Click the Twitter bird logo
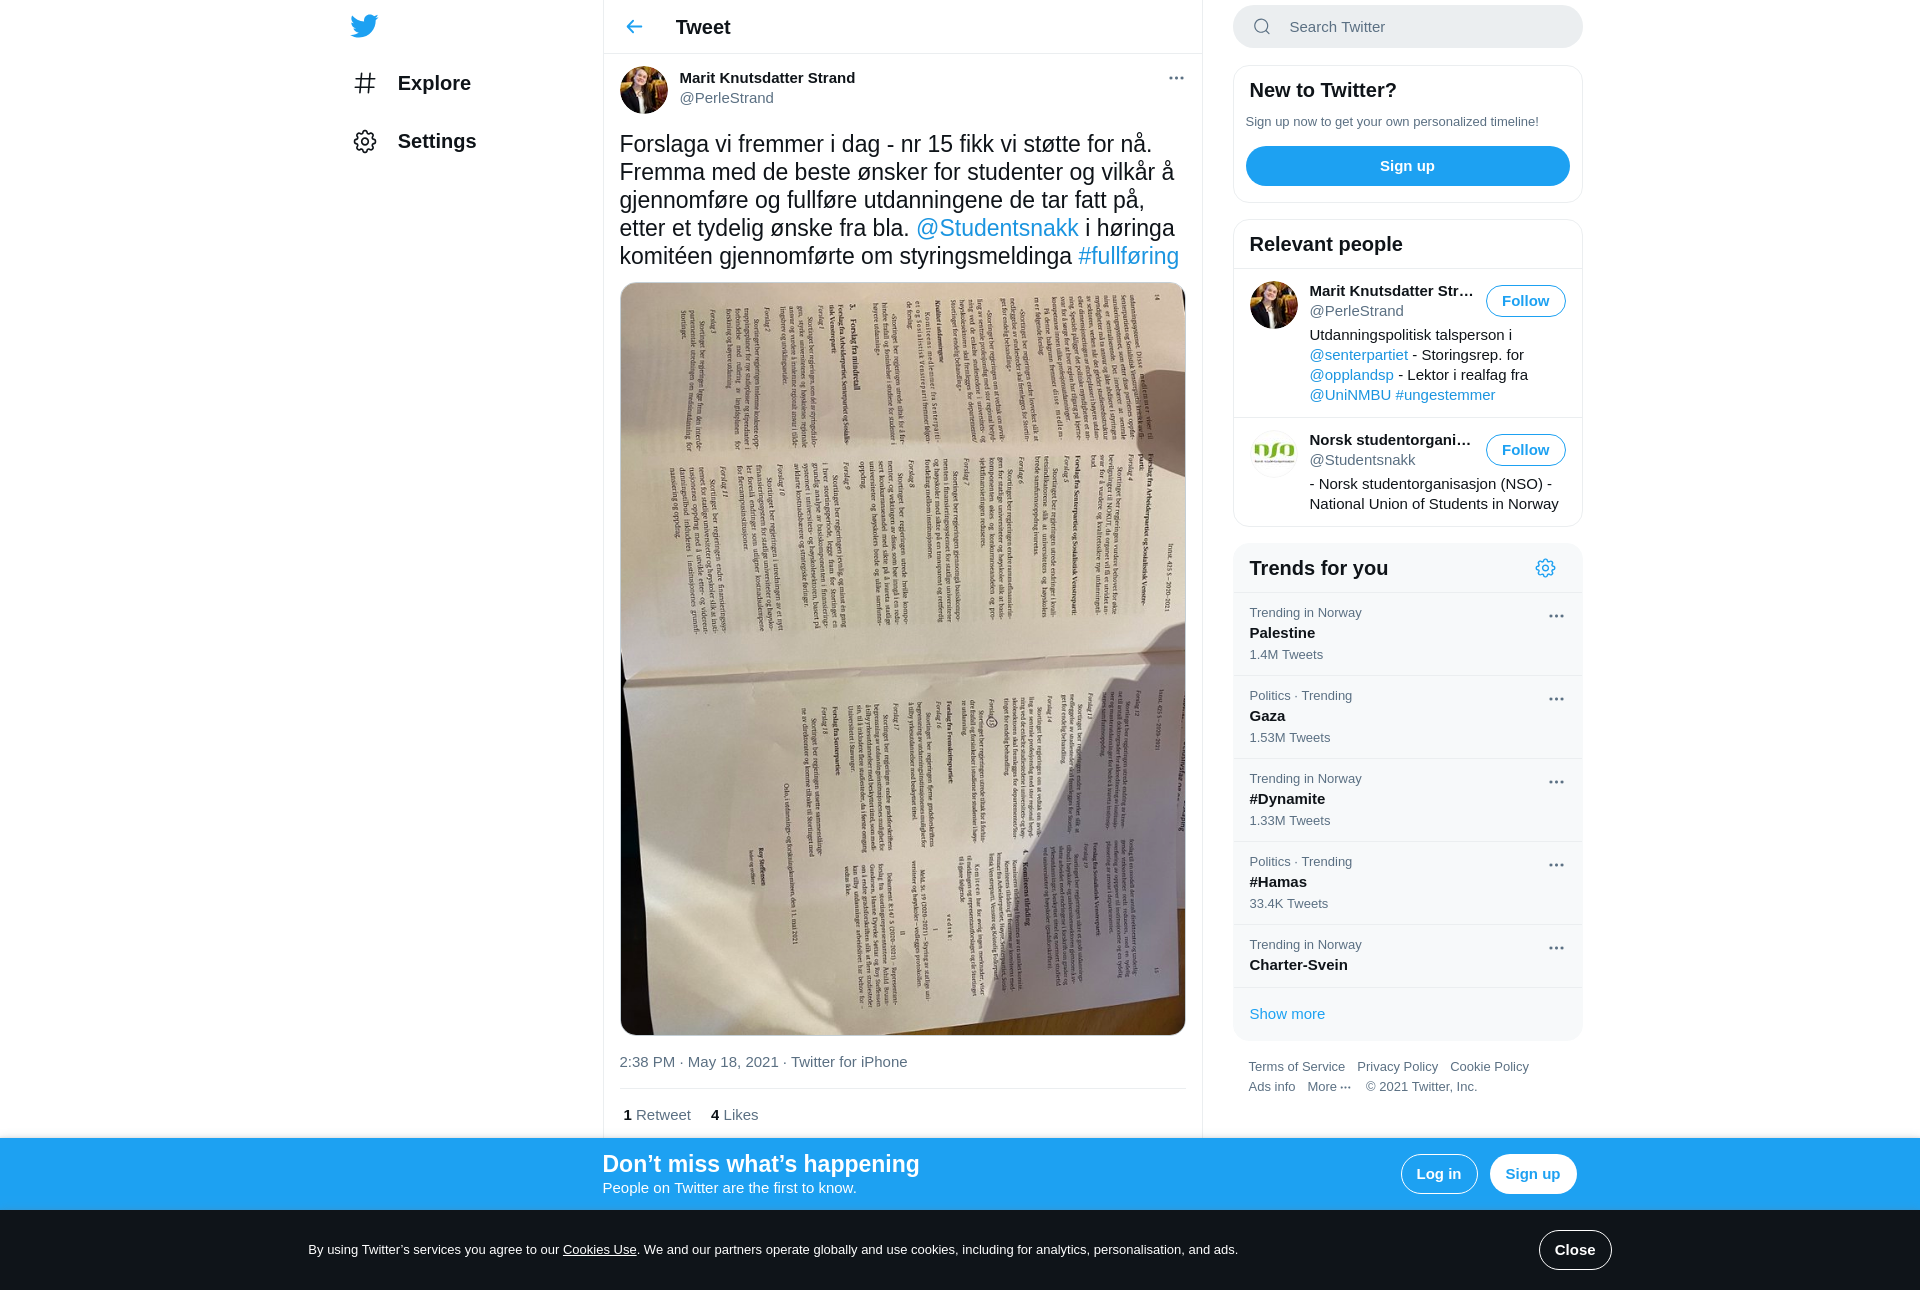 tap(364, 26)
